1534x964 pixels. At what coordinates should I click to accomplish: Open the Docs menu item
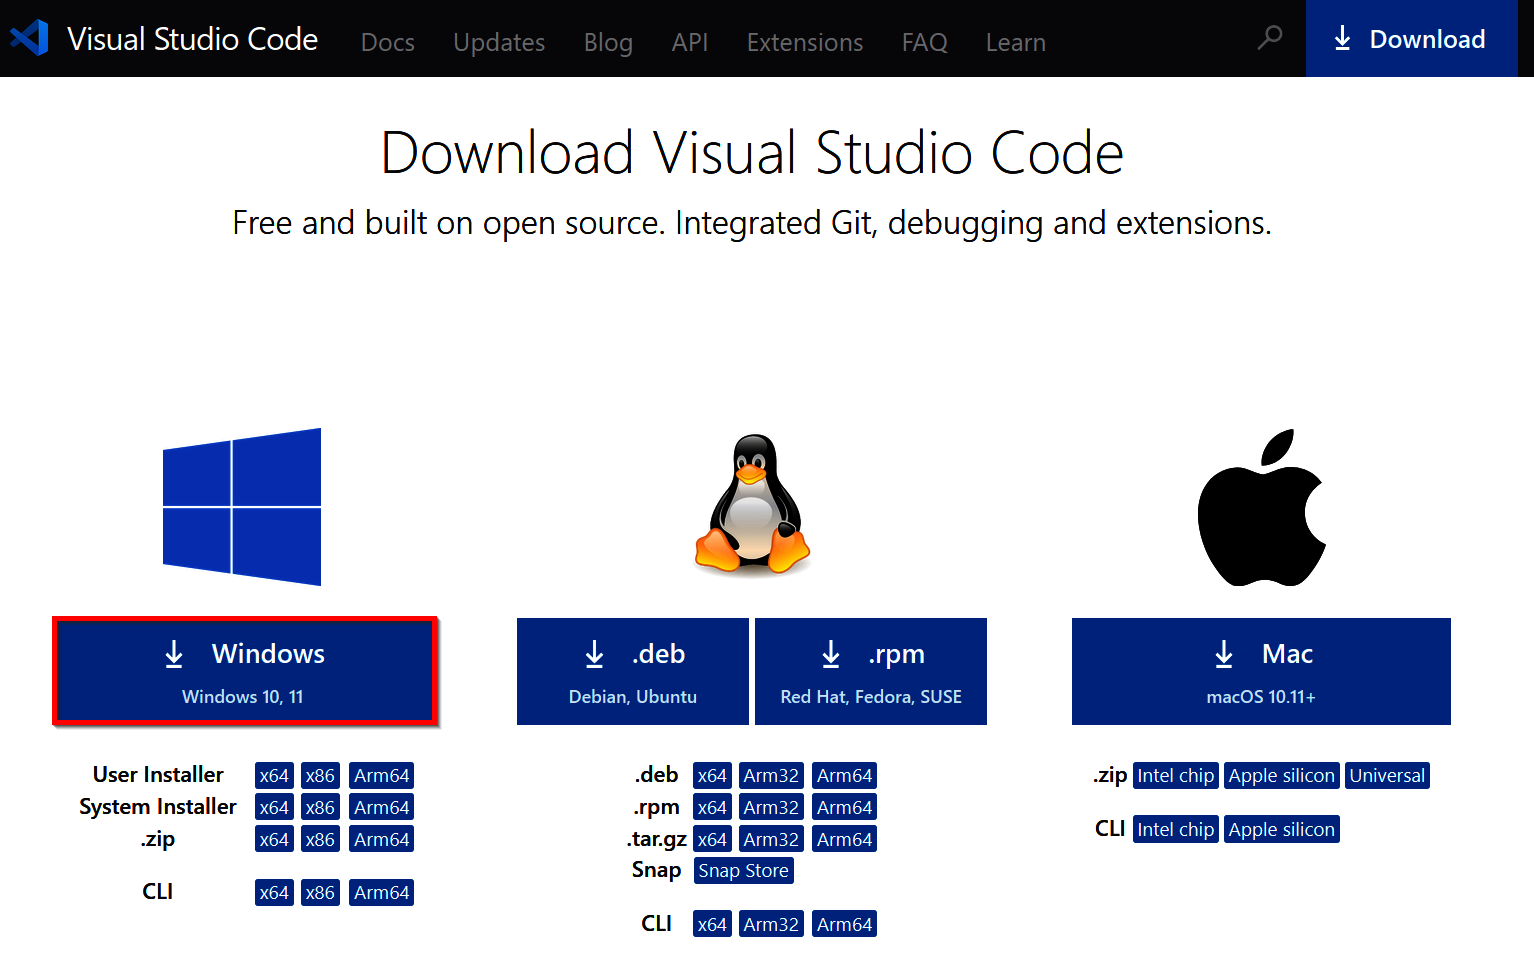[x=387, y=42]
